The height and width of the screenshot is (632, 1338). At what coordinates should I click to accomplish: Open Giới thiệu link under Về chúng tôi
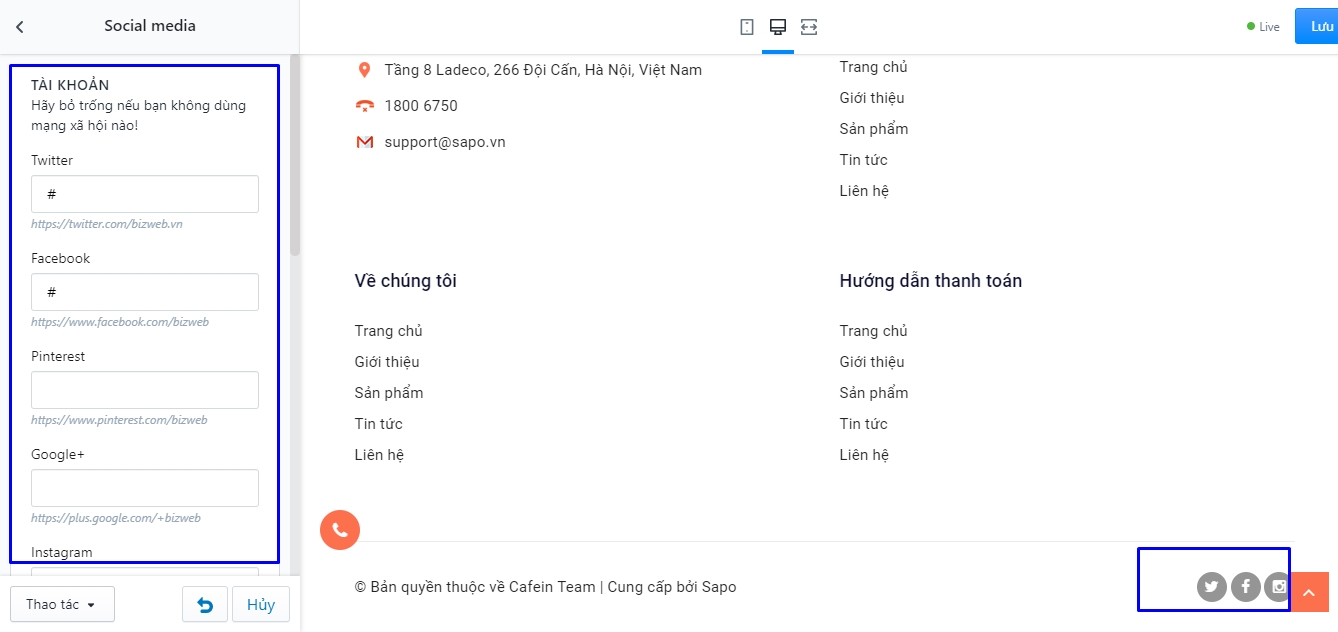[x=387, y=362]
